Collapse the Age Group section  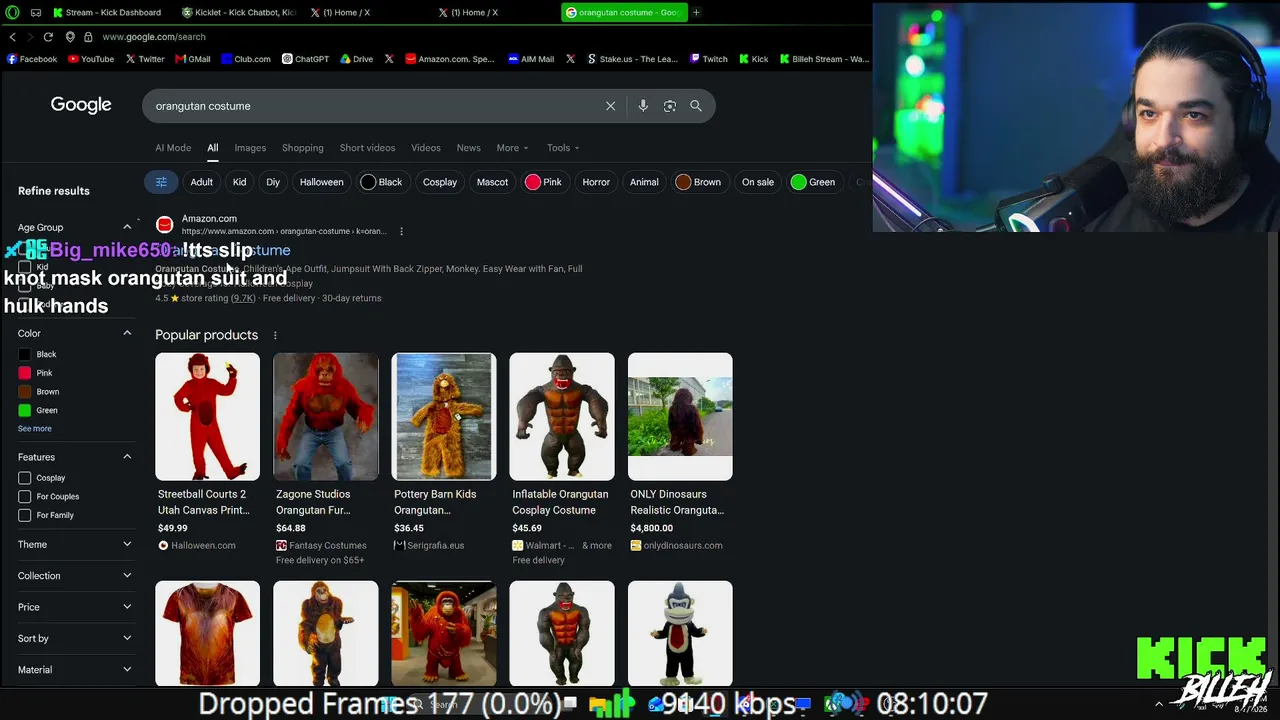click(x=127, y=227)
